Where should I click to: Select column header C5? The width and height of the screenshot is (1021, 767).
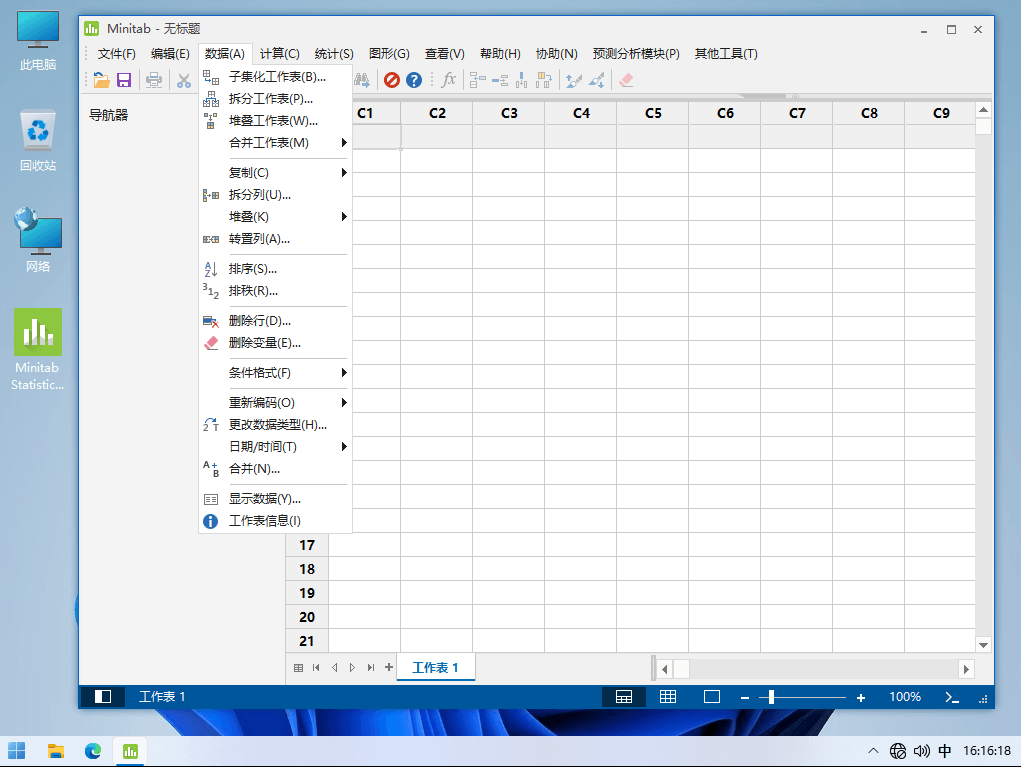653,113
